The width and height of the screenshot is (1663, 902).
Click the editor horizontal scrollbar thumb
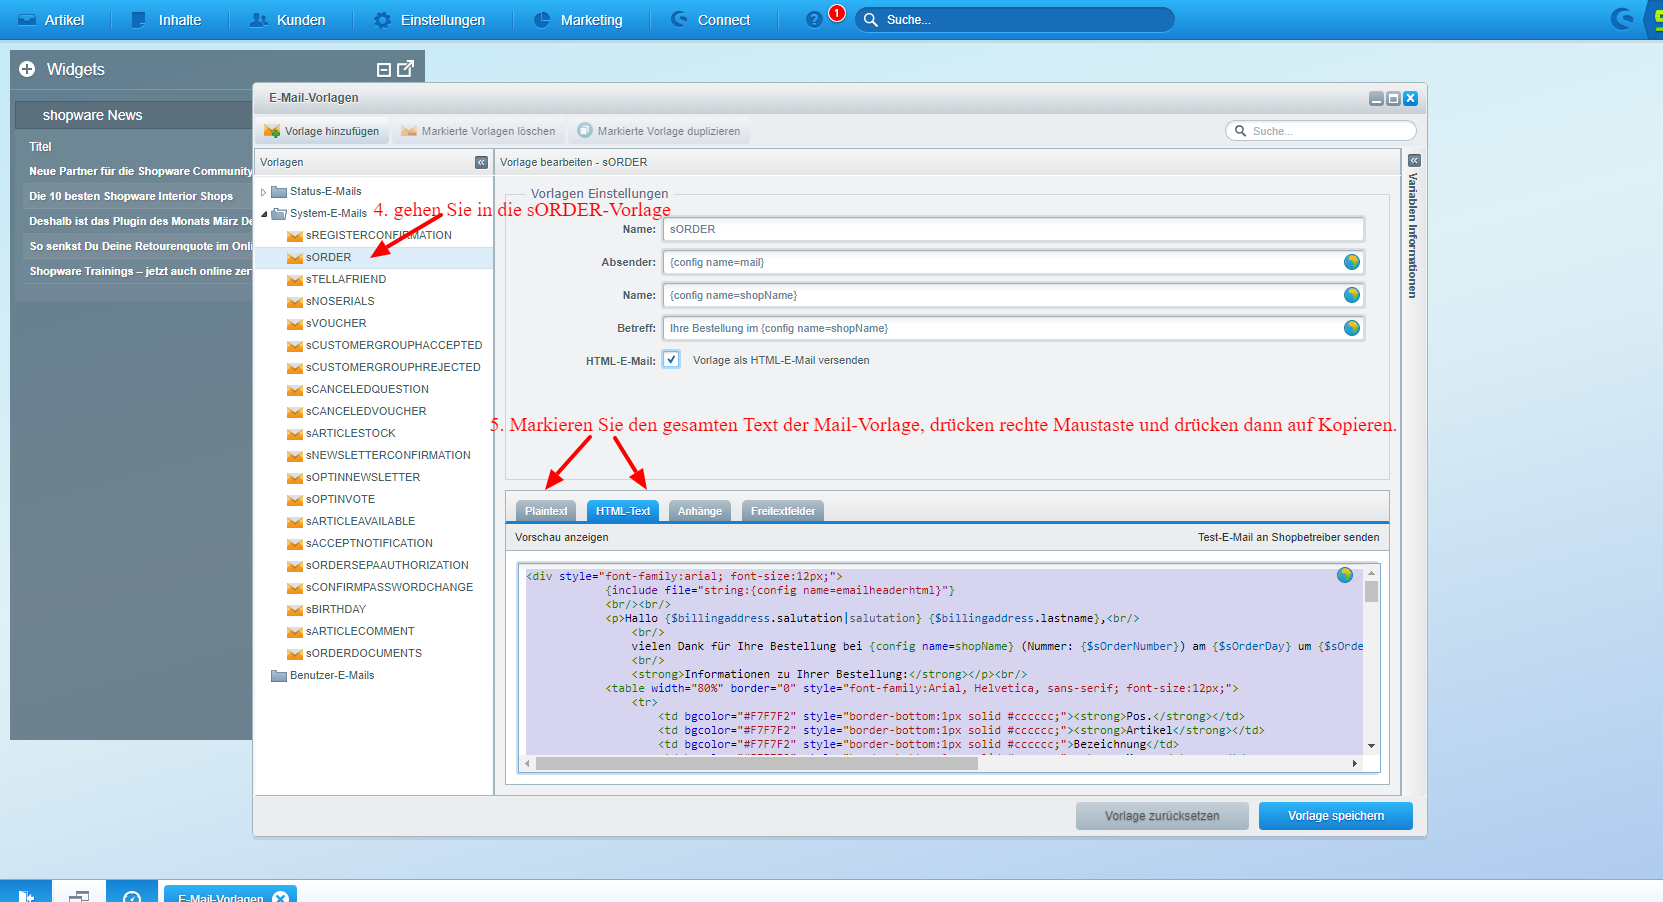[x=757, y=763]
